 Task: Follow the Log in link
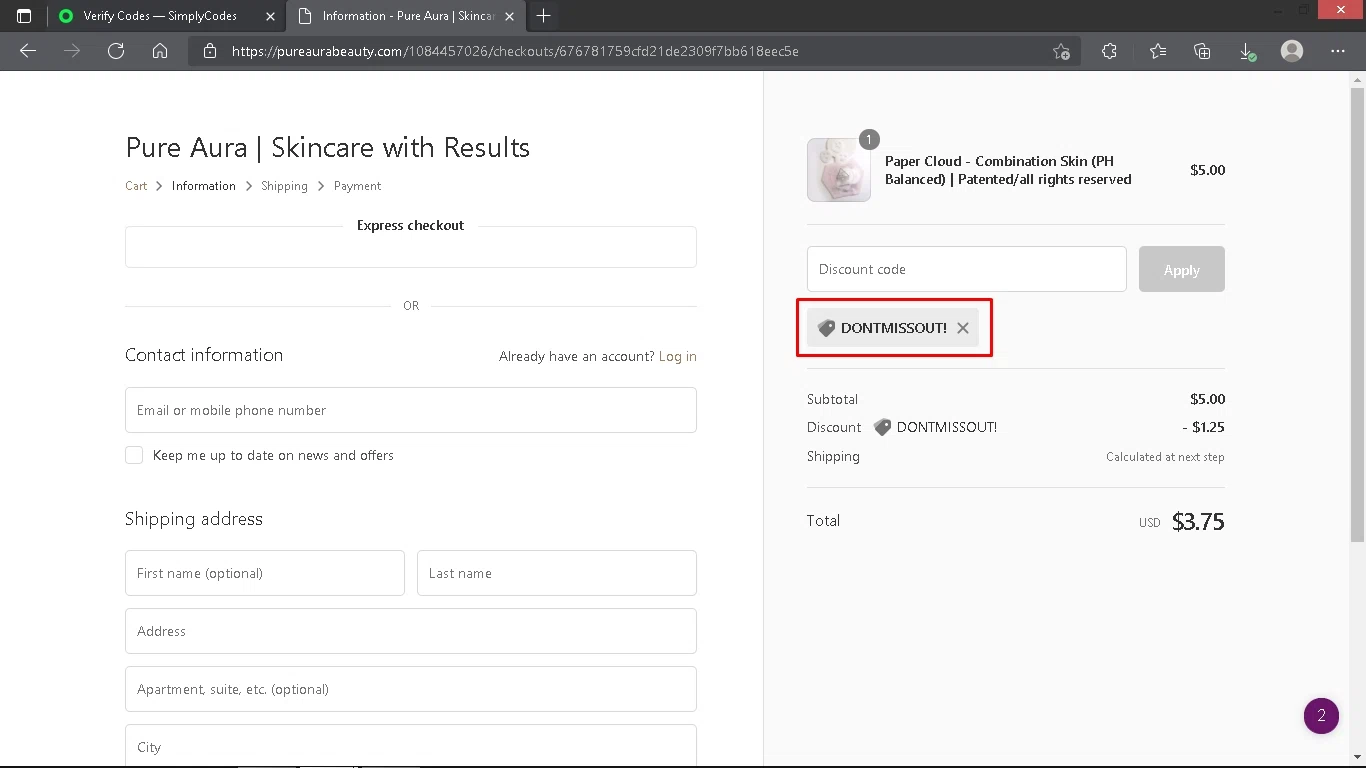coord(678,356)
